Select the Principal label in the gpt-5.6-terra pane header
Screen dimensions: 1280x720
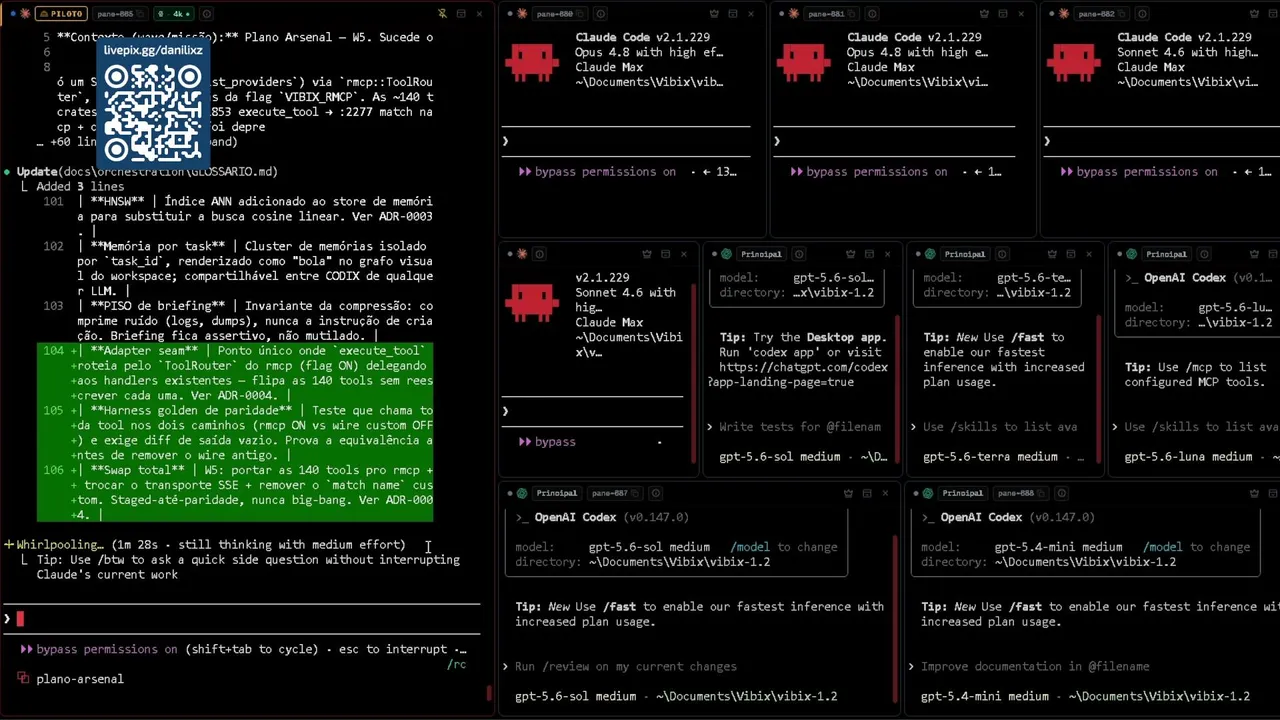[965, 254]
